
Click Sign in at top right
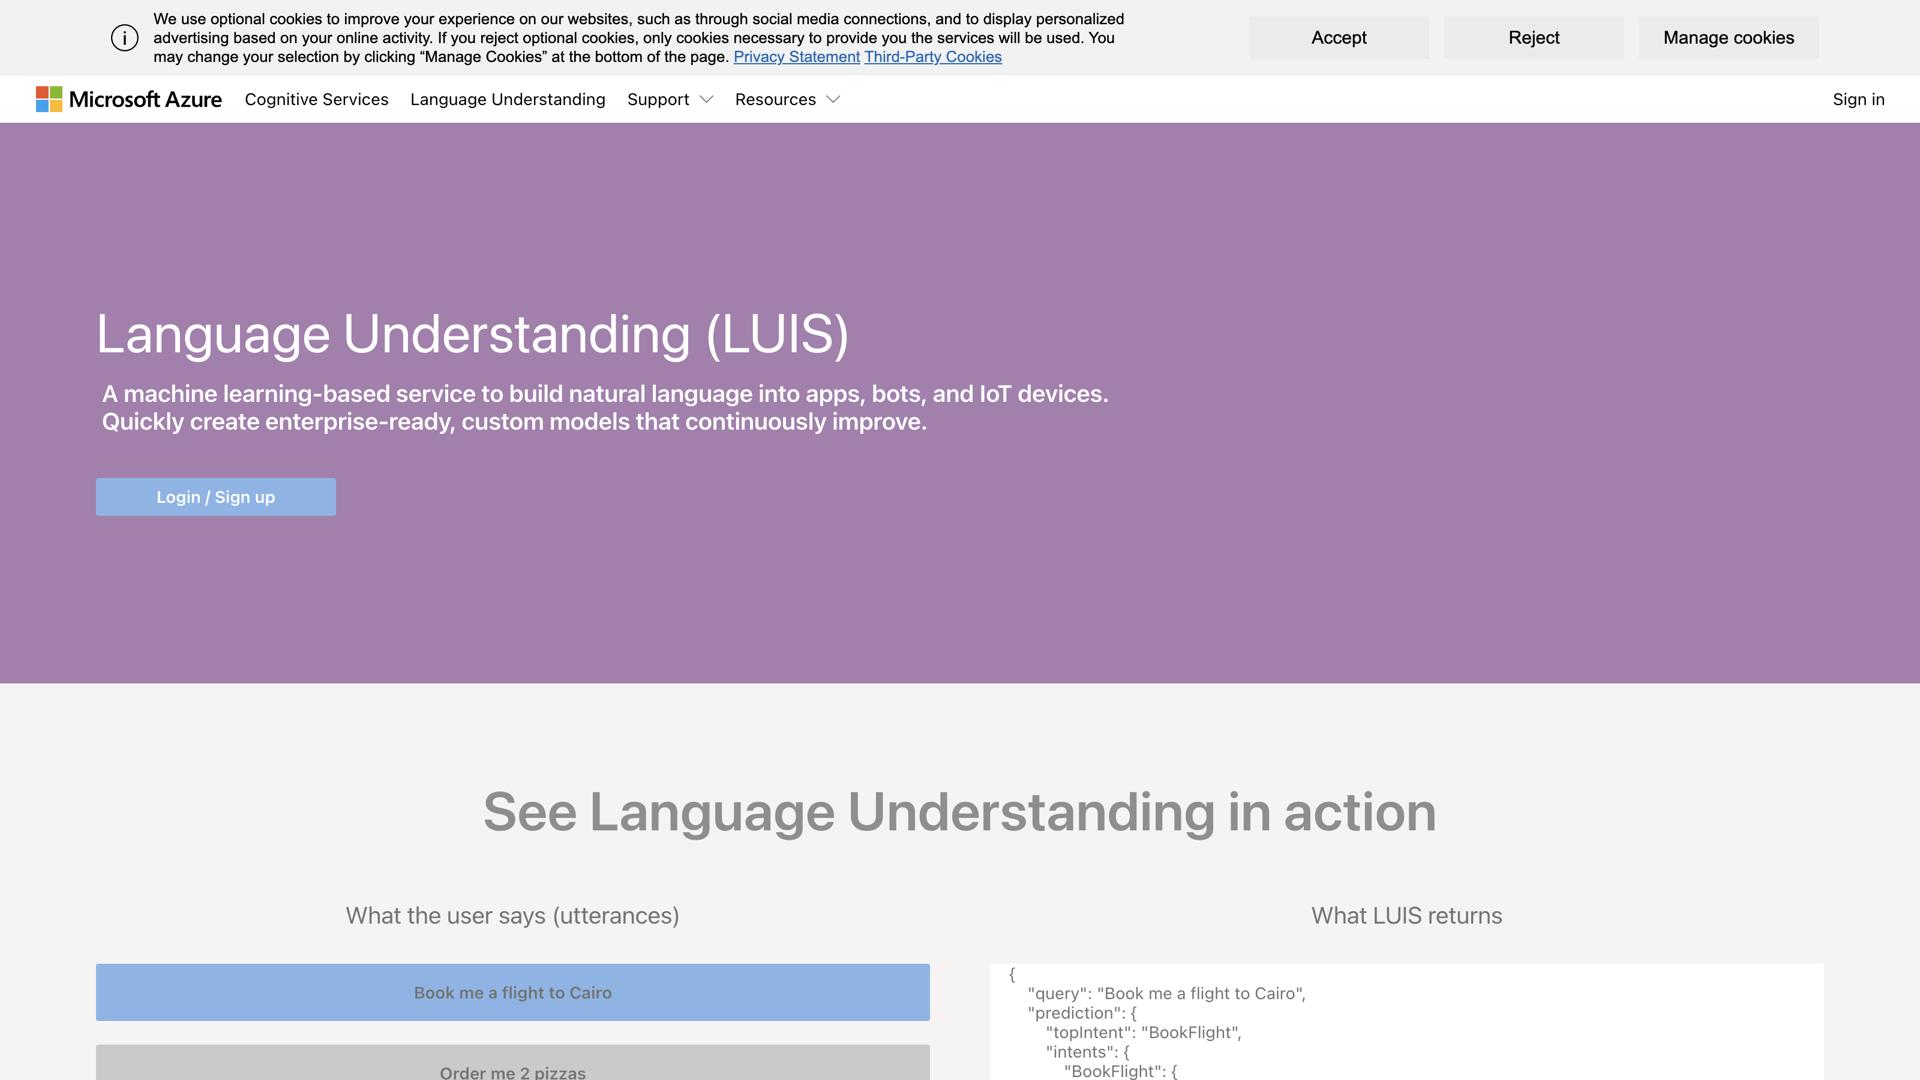click(x=1858, y=100)
